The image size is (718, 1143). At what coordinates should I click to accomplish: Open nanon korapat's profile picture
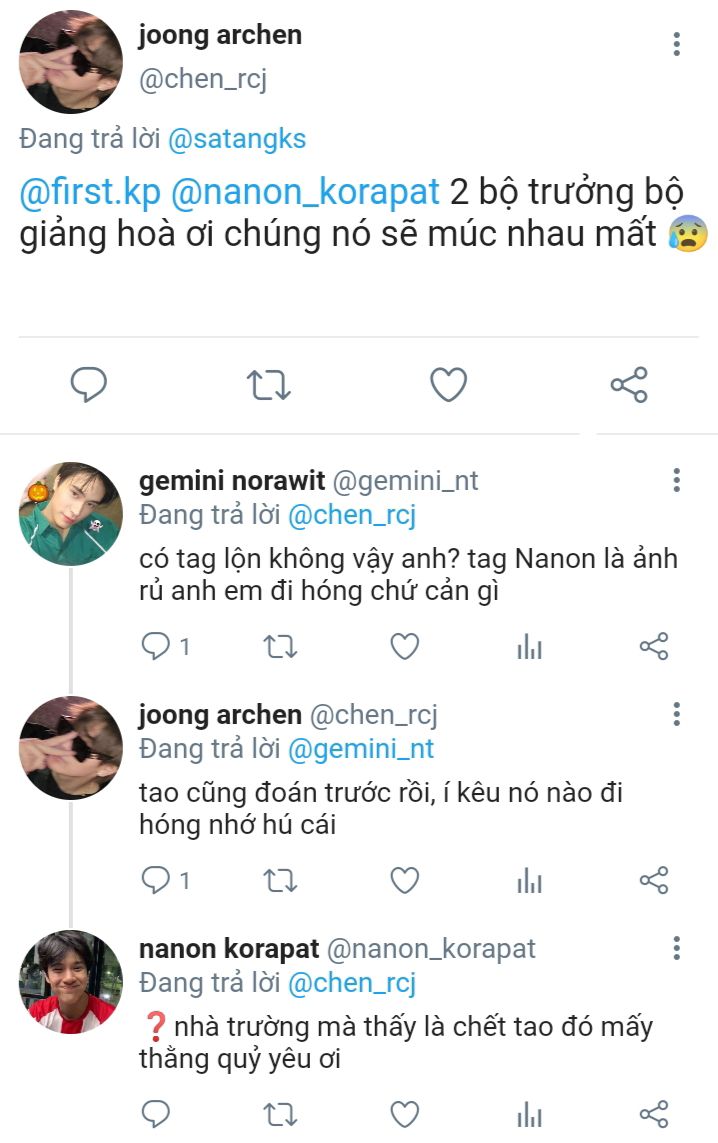[70, 982]
